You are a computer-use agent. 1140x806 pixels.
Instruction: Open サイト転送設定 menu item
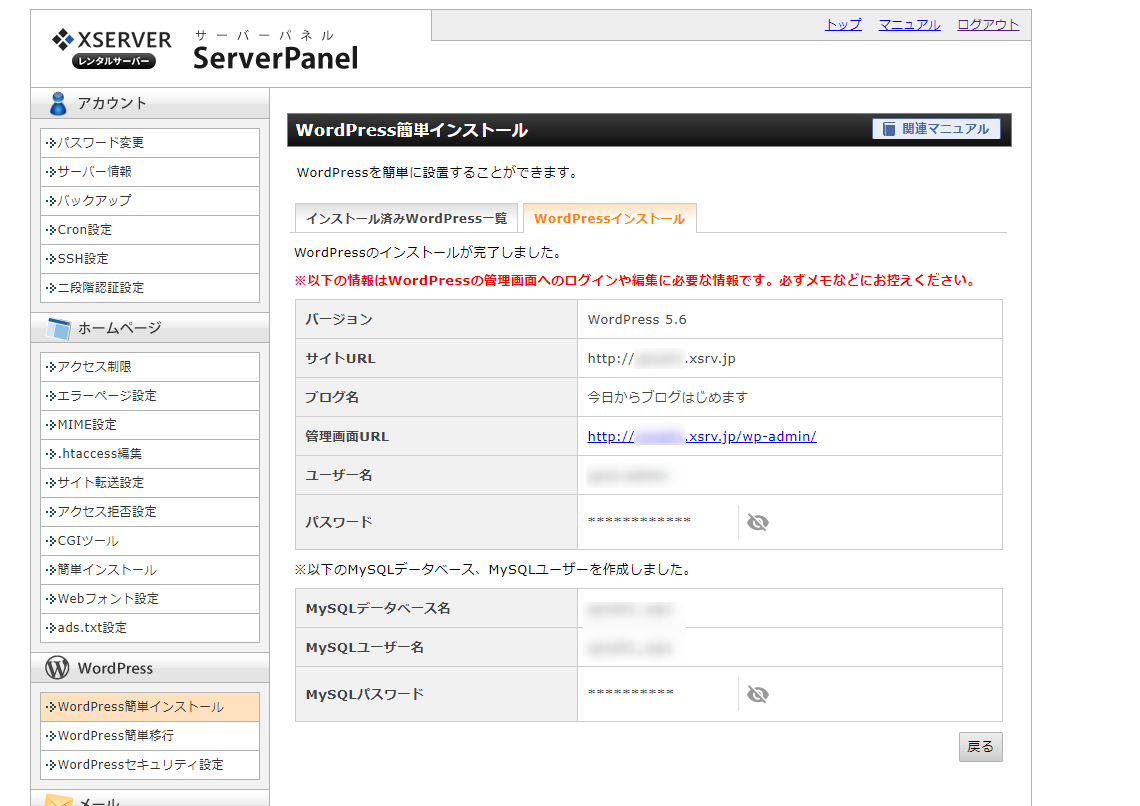tap(150, 483)
